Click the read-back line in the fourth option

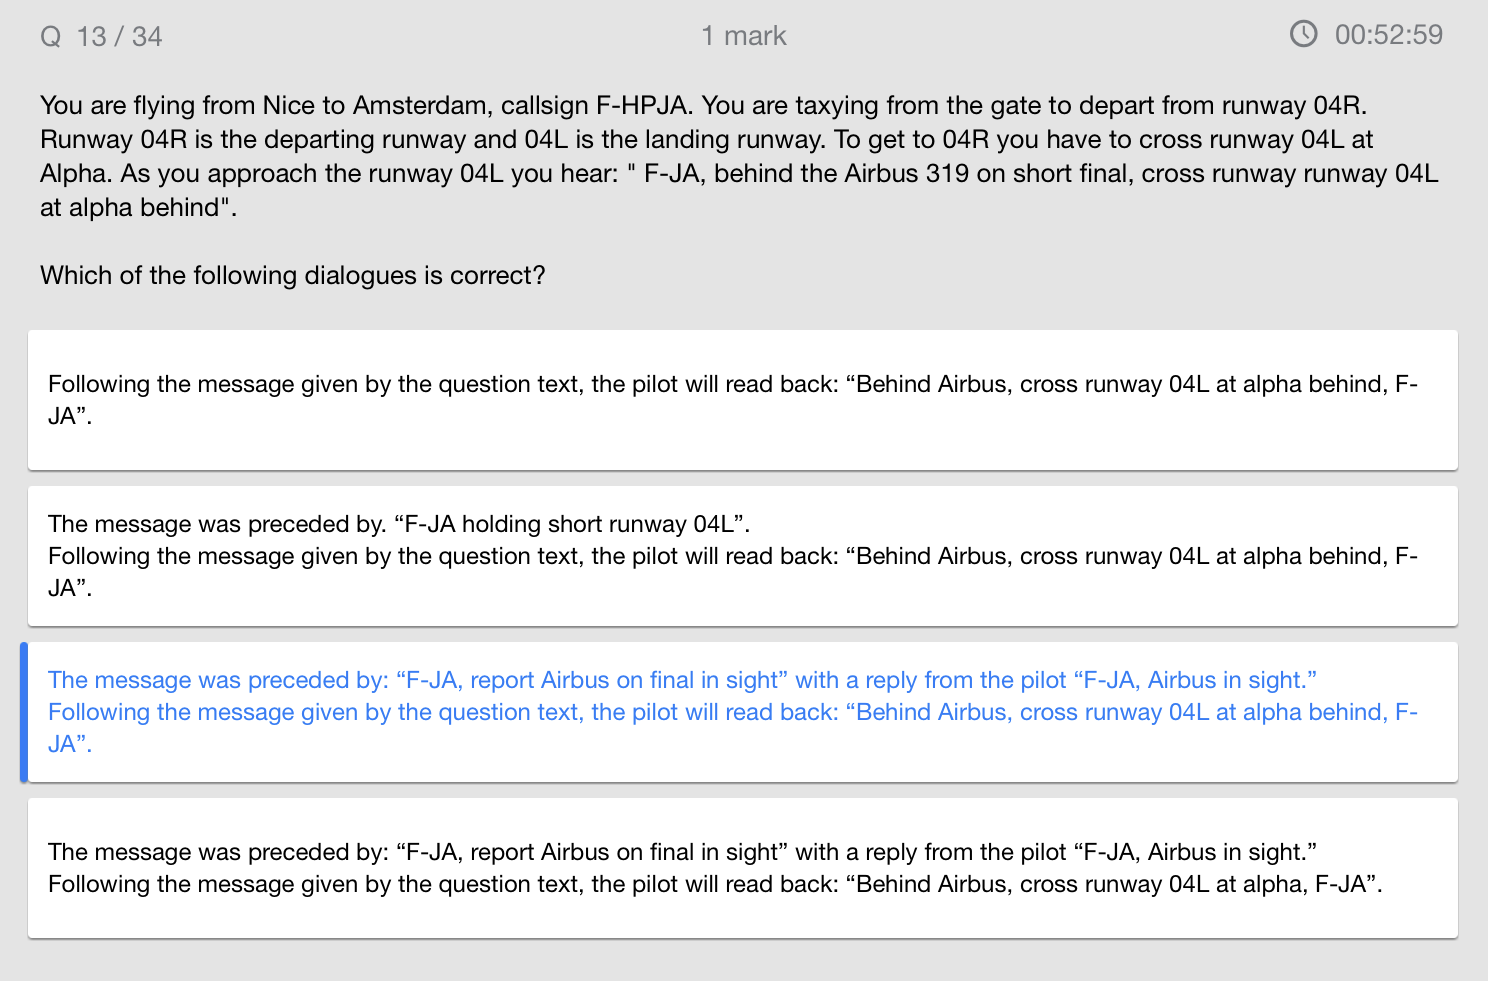714,884
